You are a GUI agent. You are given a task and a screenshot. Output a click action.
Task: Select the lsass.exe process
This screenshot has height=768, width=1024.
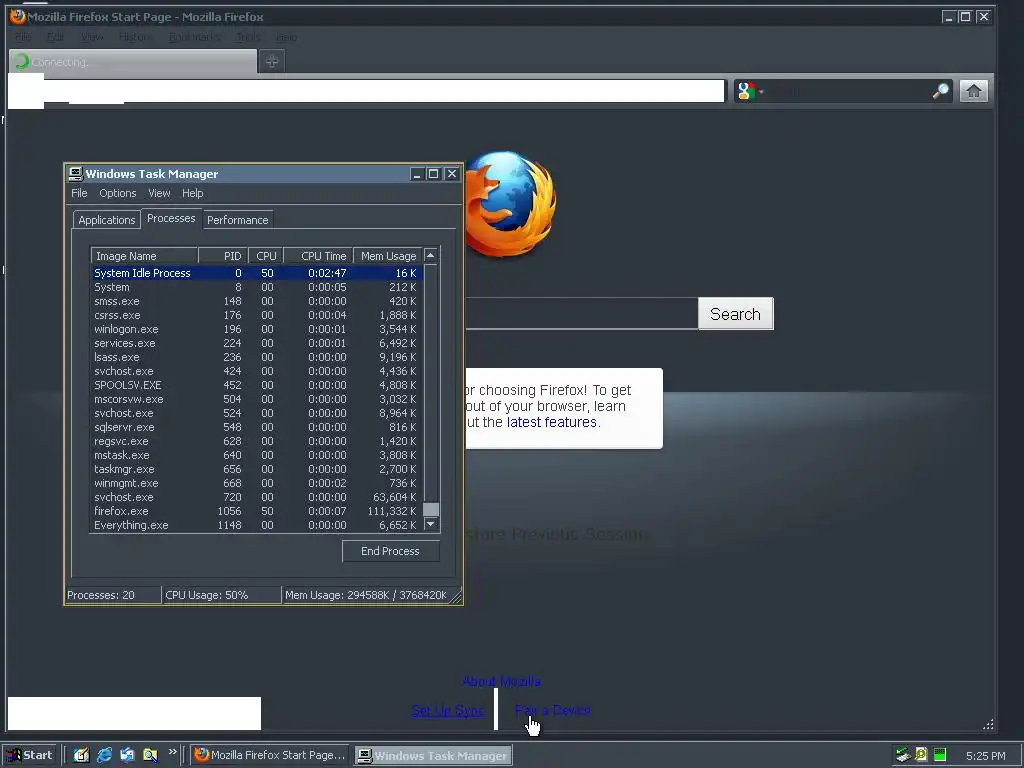coord(257,357)
